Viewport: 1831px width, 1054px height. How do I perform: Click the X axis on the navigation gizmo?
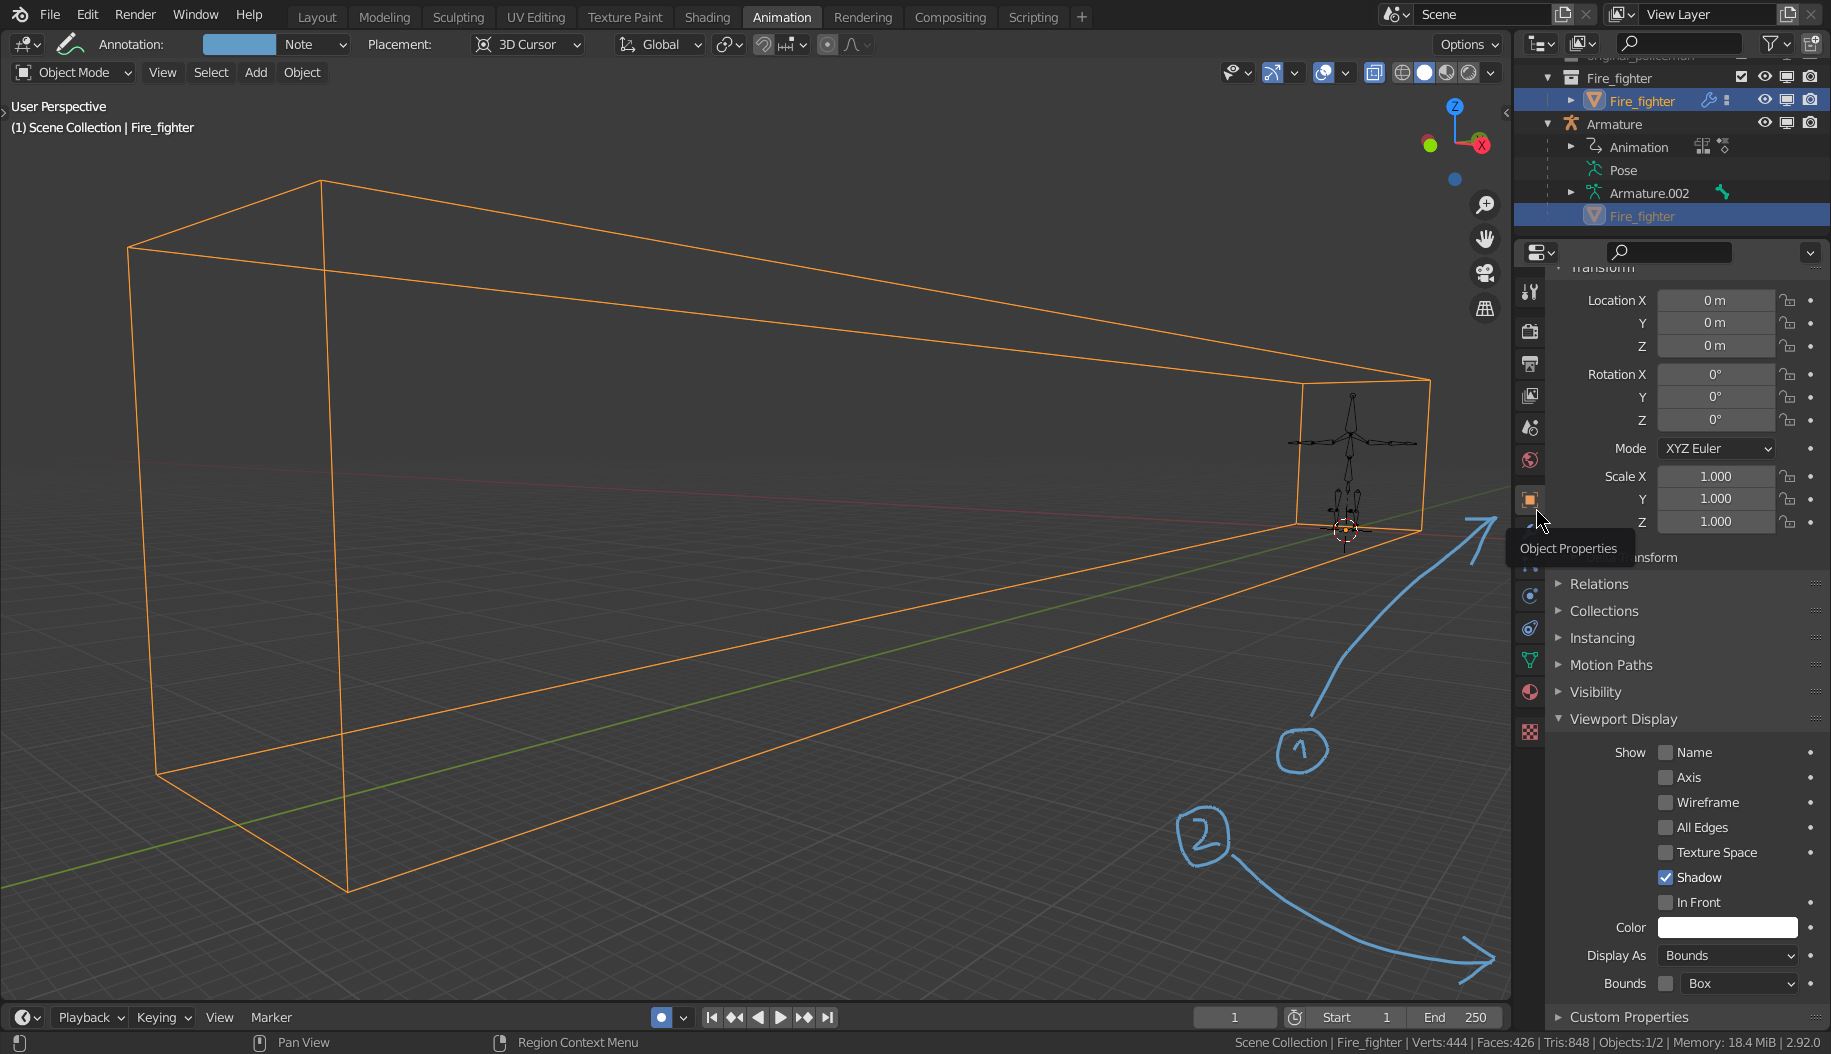tap(1481, 145)
